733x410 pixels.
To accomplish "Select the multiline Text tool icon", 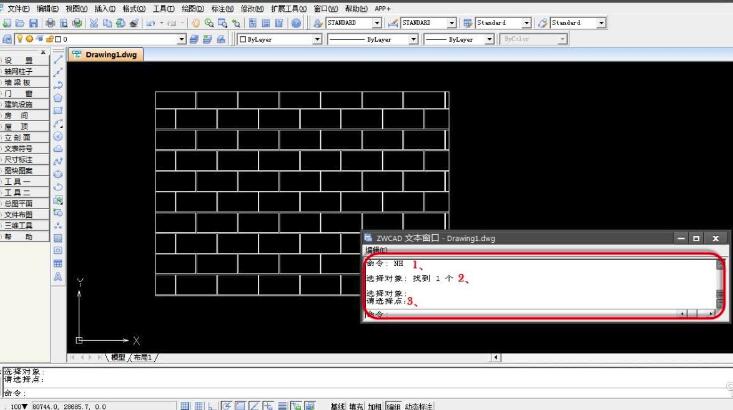I will (59, 275).
